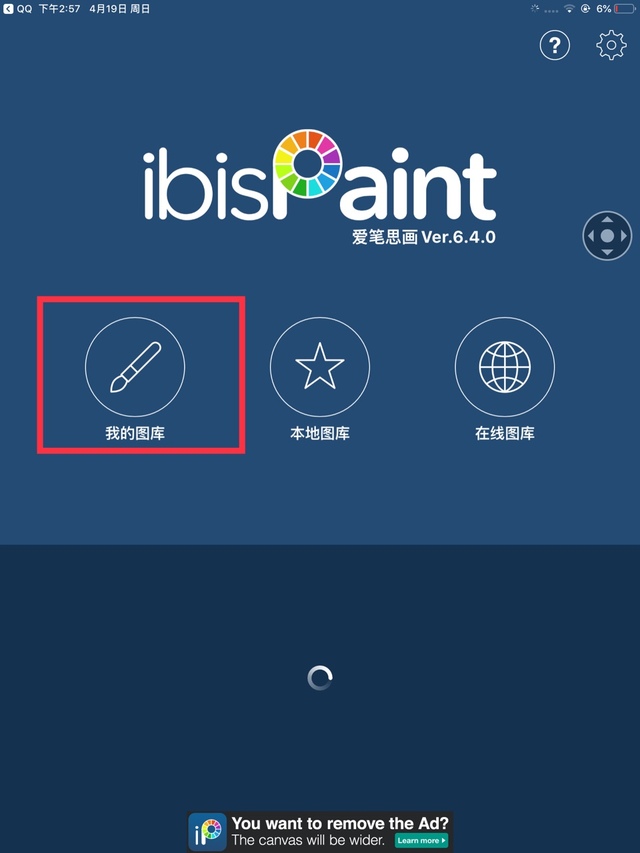Click the ibisPaint icon in the ad banner
The image size is (640, 853).
point(207,832)
